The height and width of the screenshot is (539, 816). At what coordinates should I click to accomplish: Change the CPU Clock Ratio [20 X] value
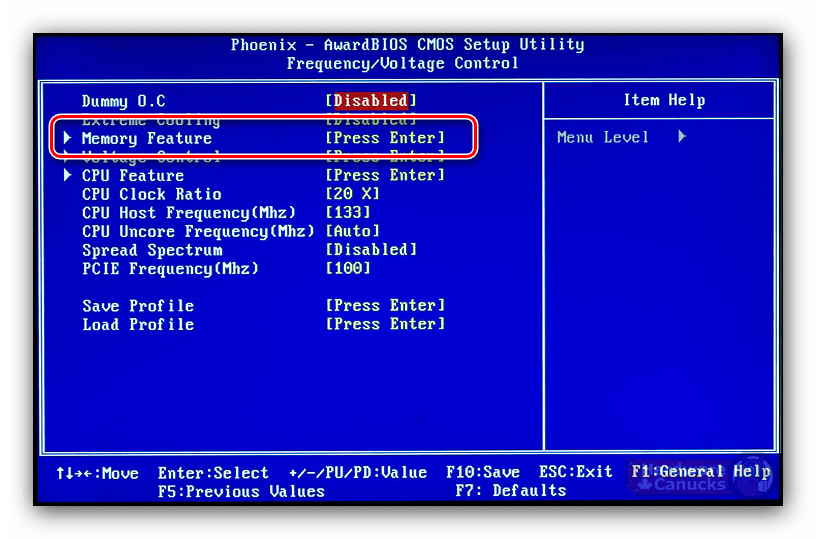352,194
